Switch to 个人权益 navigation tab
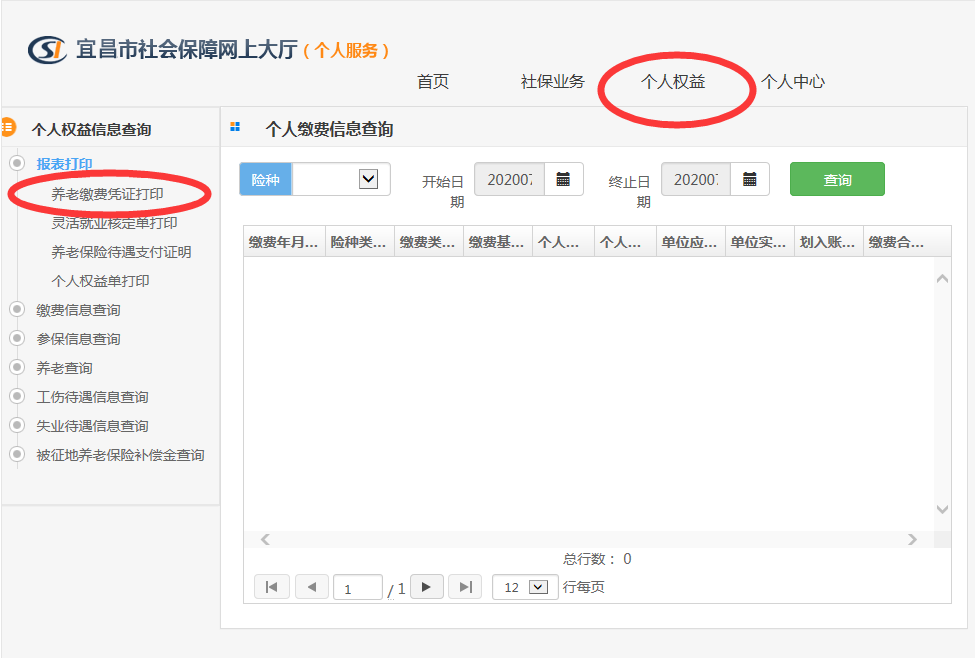The height and width of the screenshot is (658, 975). [673, 82]
